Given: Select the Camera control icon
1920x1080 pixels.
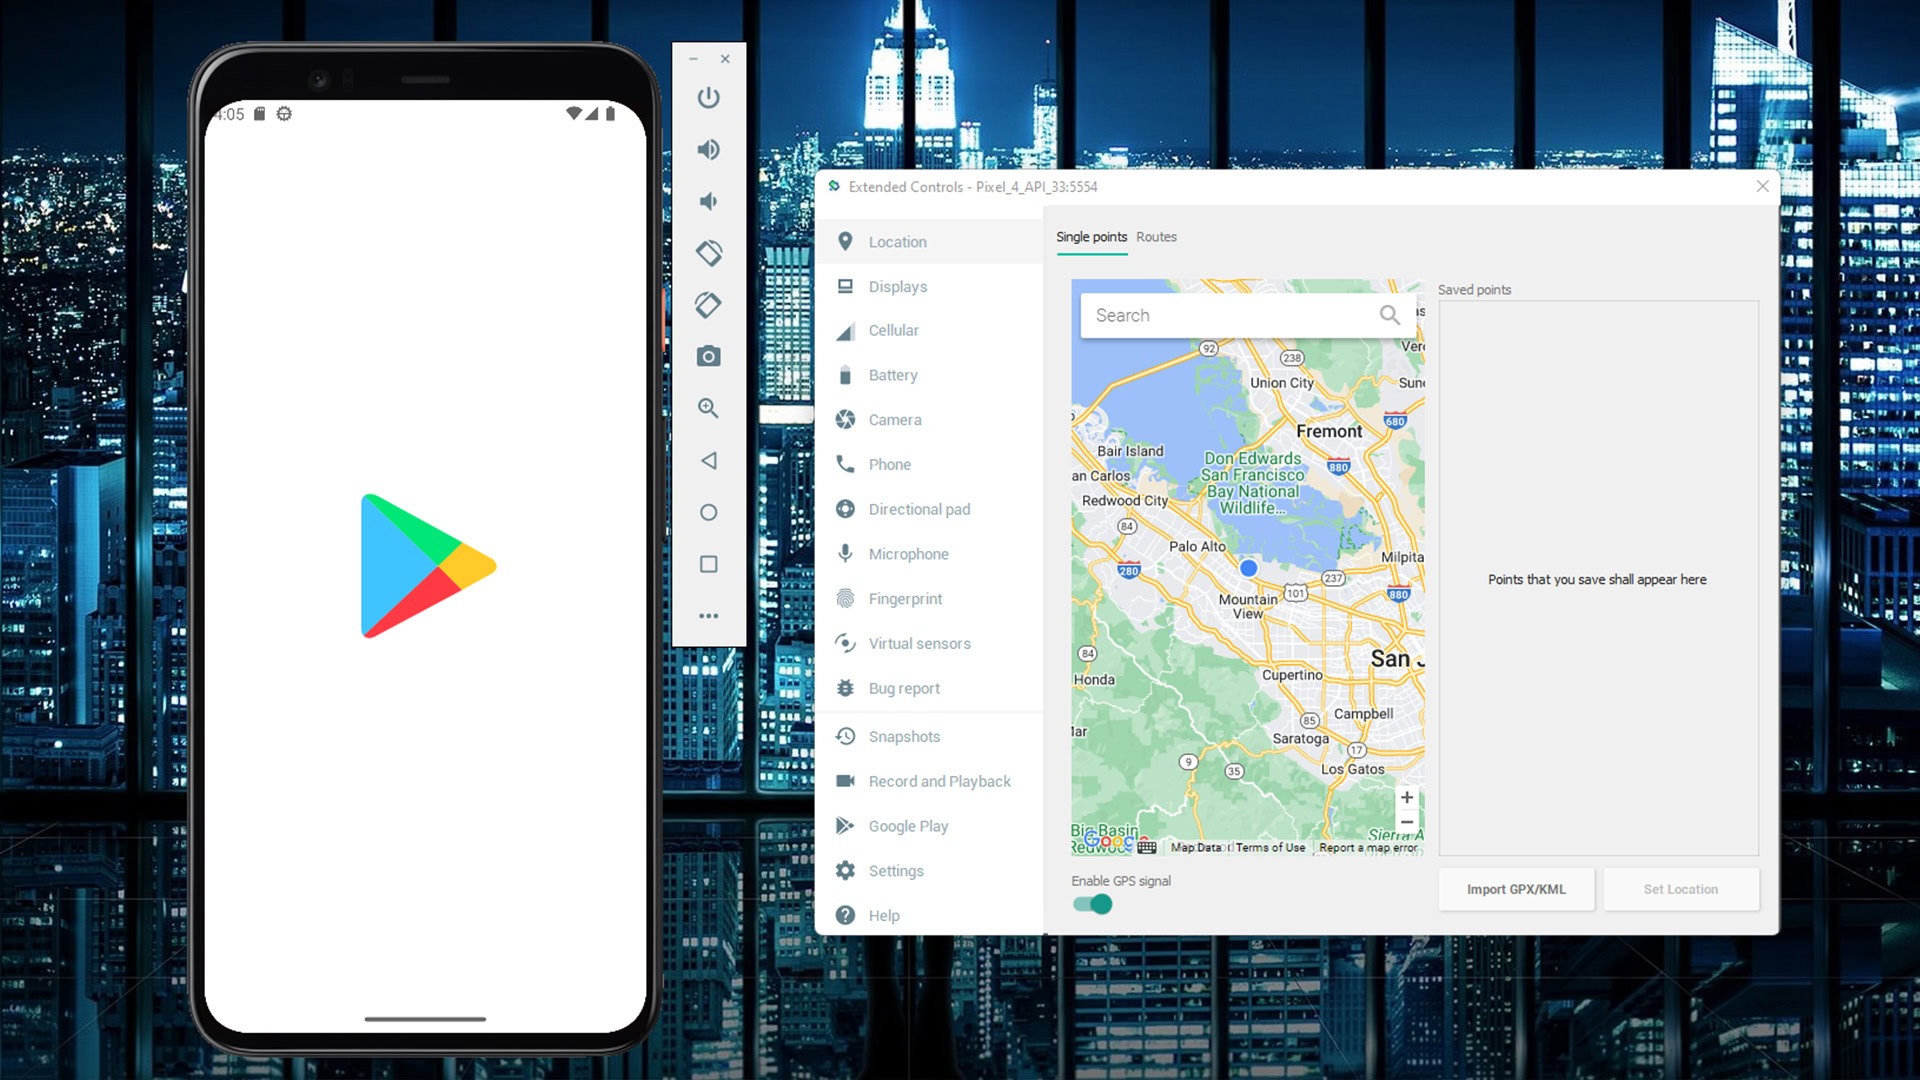Looking at the screenshot, I should (708, 356).
